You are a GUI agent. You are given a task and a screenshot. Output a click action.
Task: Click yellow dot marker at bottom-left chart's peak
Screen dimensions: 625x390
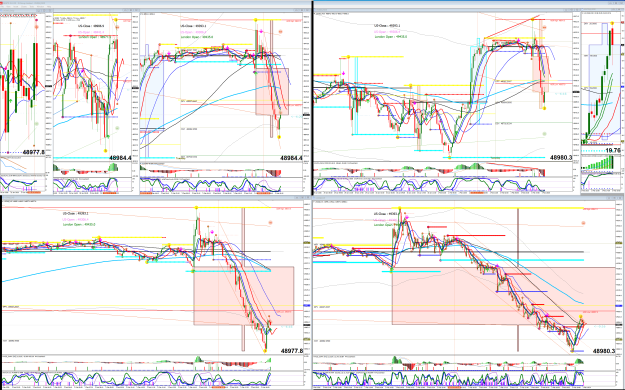pos(197,207)
